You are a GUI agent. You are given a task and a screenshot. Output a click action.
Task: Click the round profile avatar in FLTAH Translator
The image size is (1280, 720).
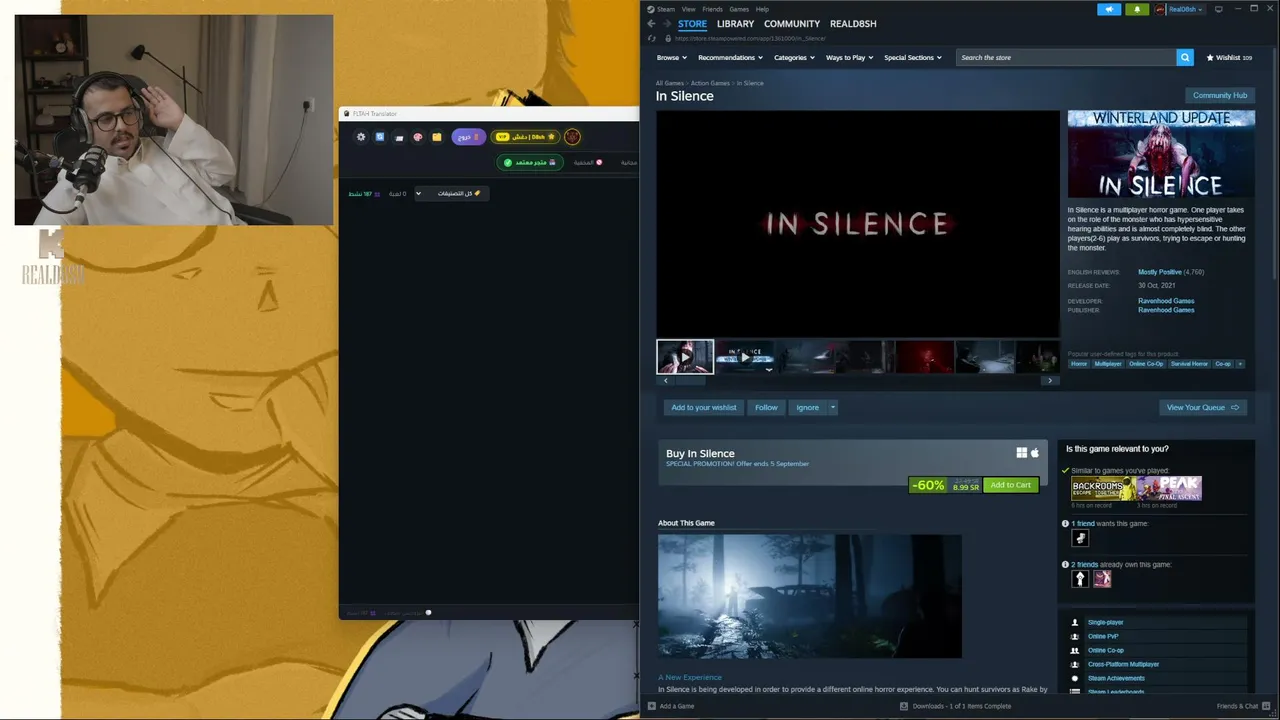pyautogui.click(x=572, y=137)
